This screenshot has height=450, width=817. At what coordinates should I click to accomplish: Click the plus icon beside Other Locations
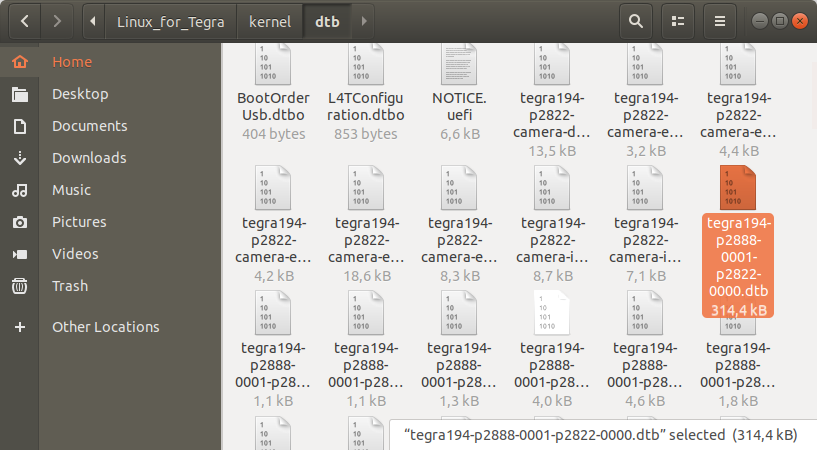tap(20, 327)
